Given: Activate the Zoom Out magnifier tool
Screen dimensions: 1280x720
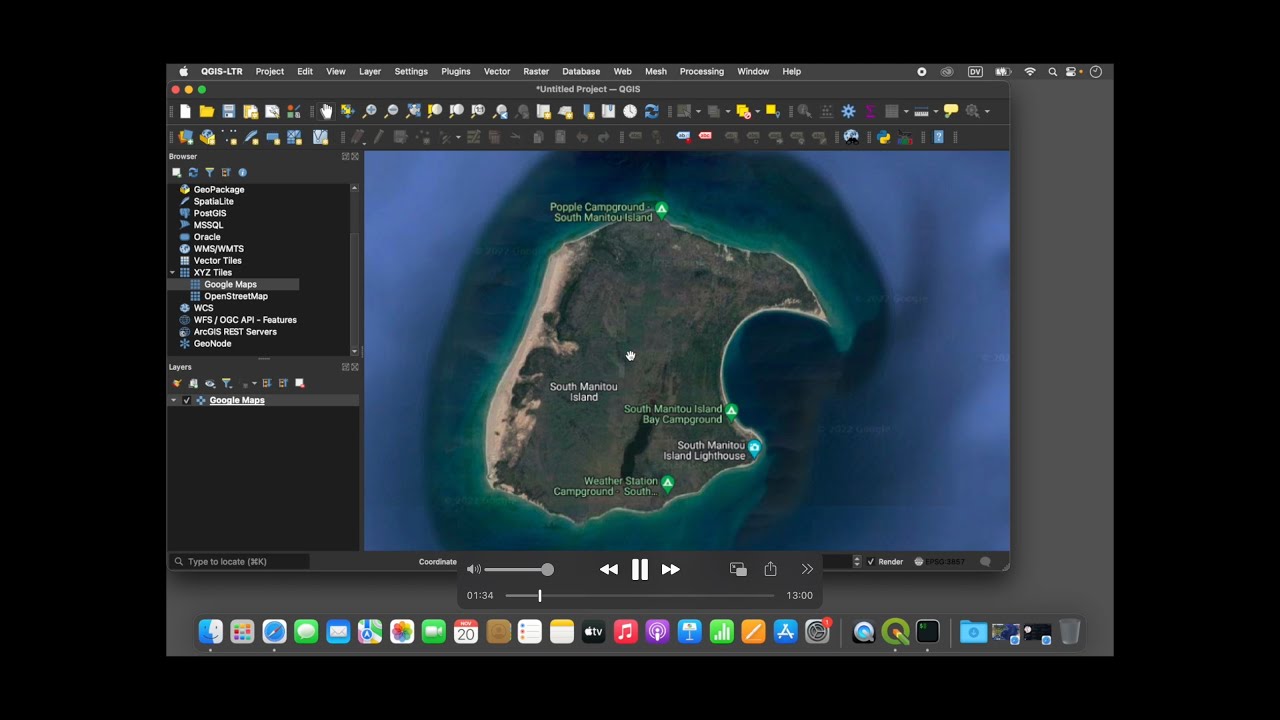Looking at the screenshot, I should click(392, 111).
